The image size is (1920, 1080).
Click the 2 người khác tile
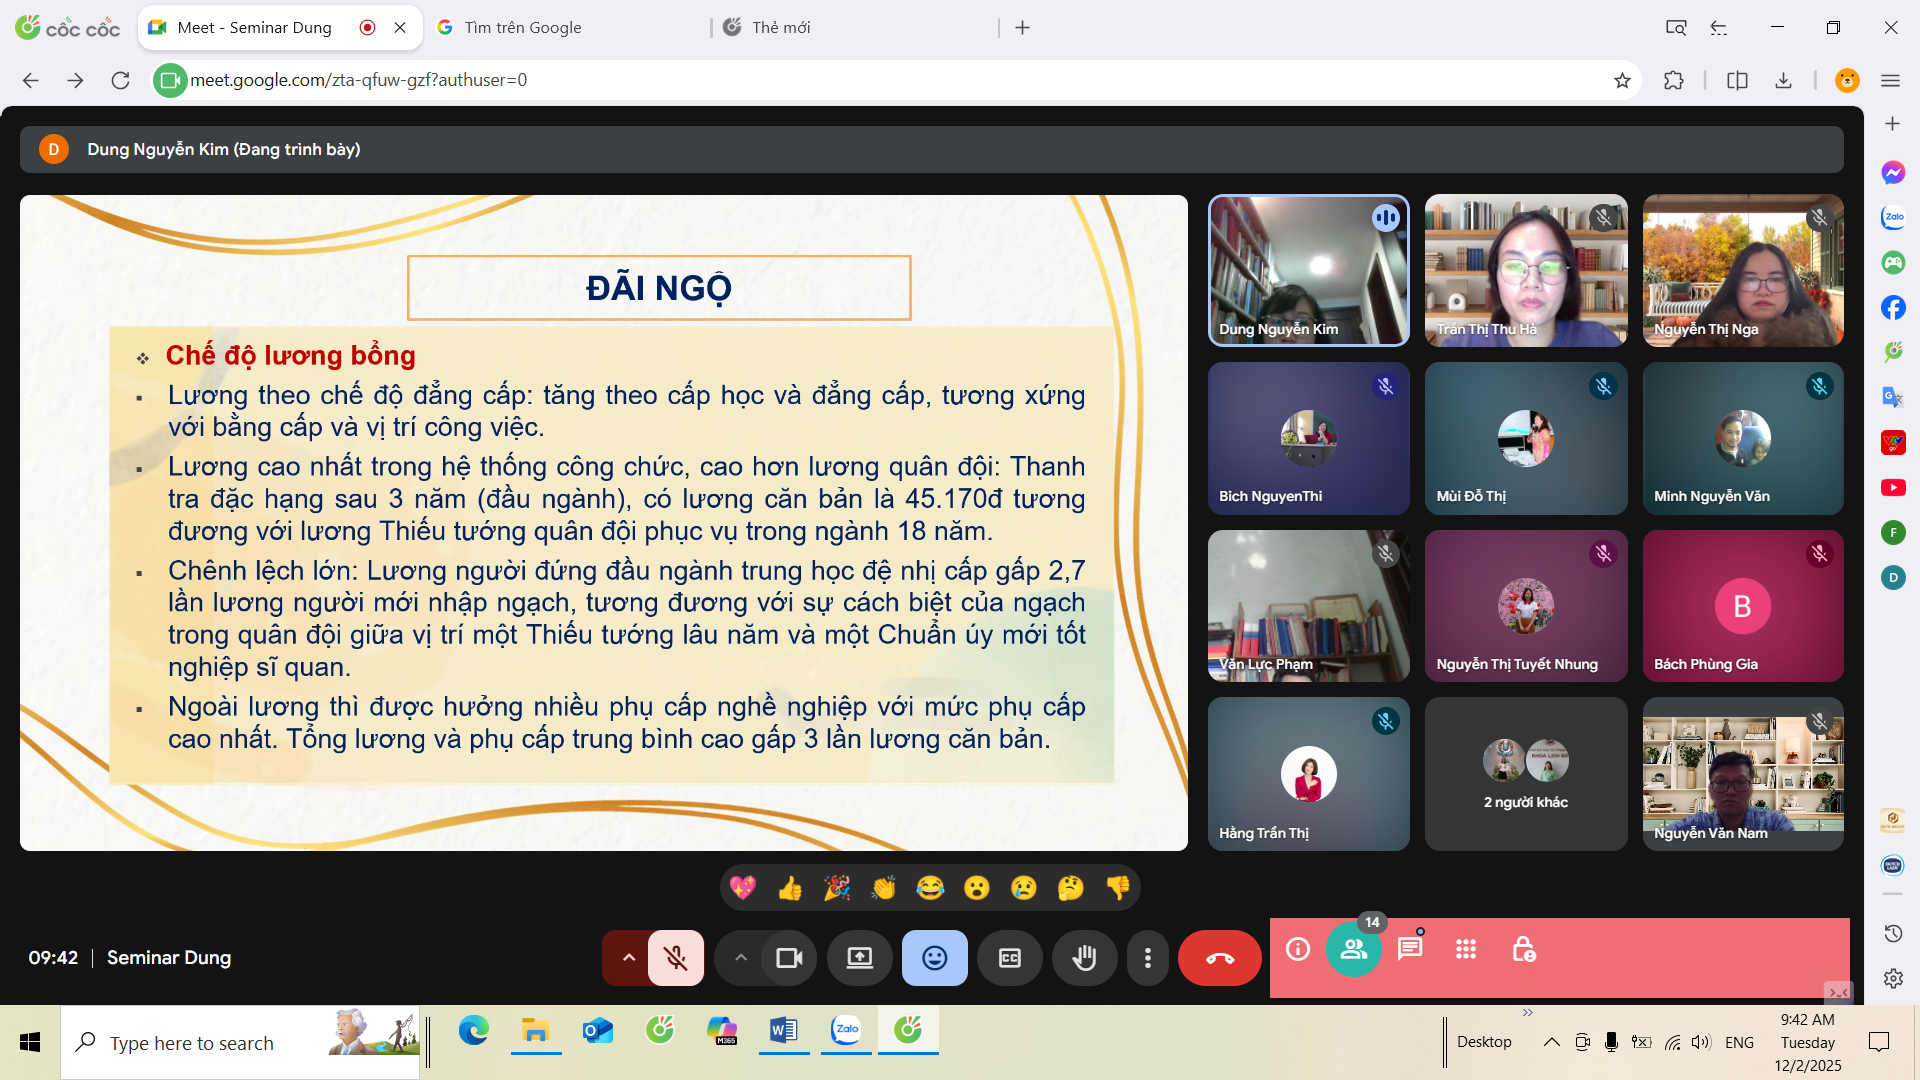coord(1525,774)
